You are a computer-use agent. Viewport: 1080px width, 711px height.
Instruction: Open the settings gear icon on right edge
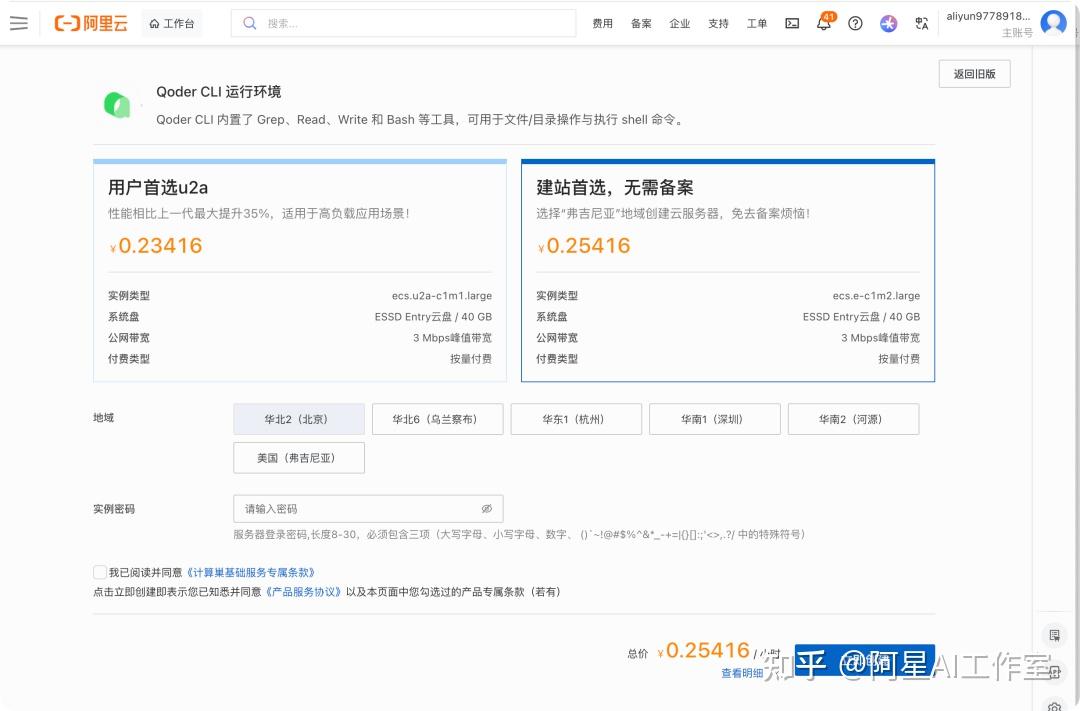tap(1054, 707)
